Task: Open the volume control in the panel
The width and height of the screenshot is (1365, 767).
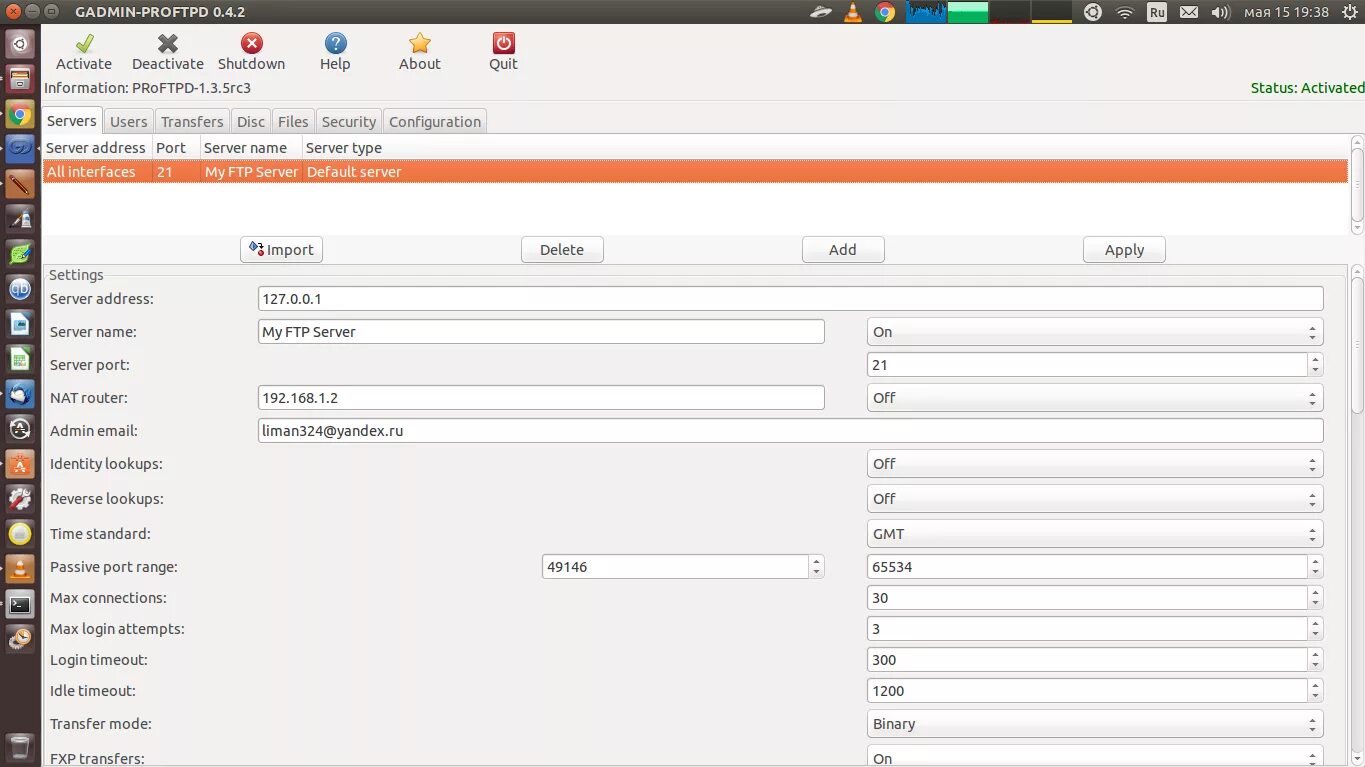Action: [x=1219, y=12]
